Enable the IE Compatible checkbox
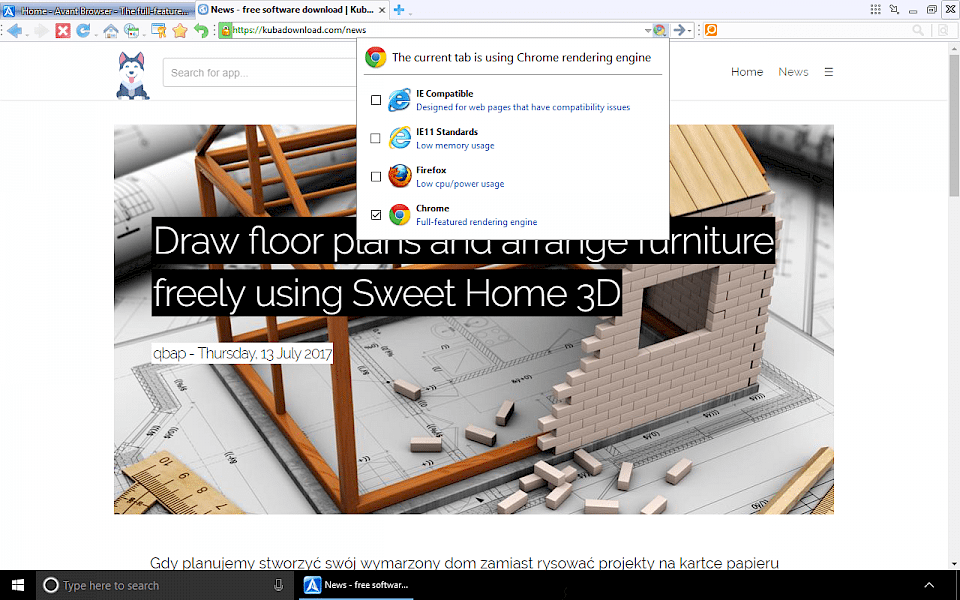 click(376, 100)
